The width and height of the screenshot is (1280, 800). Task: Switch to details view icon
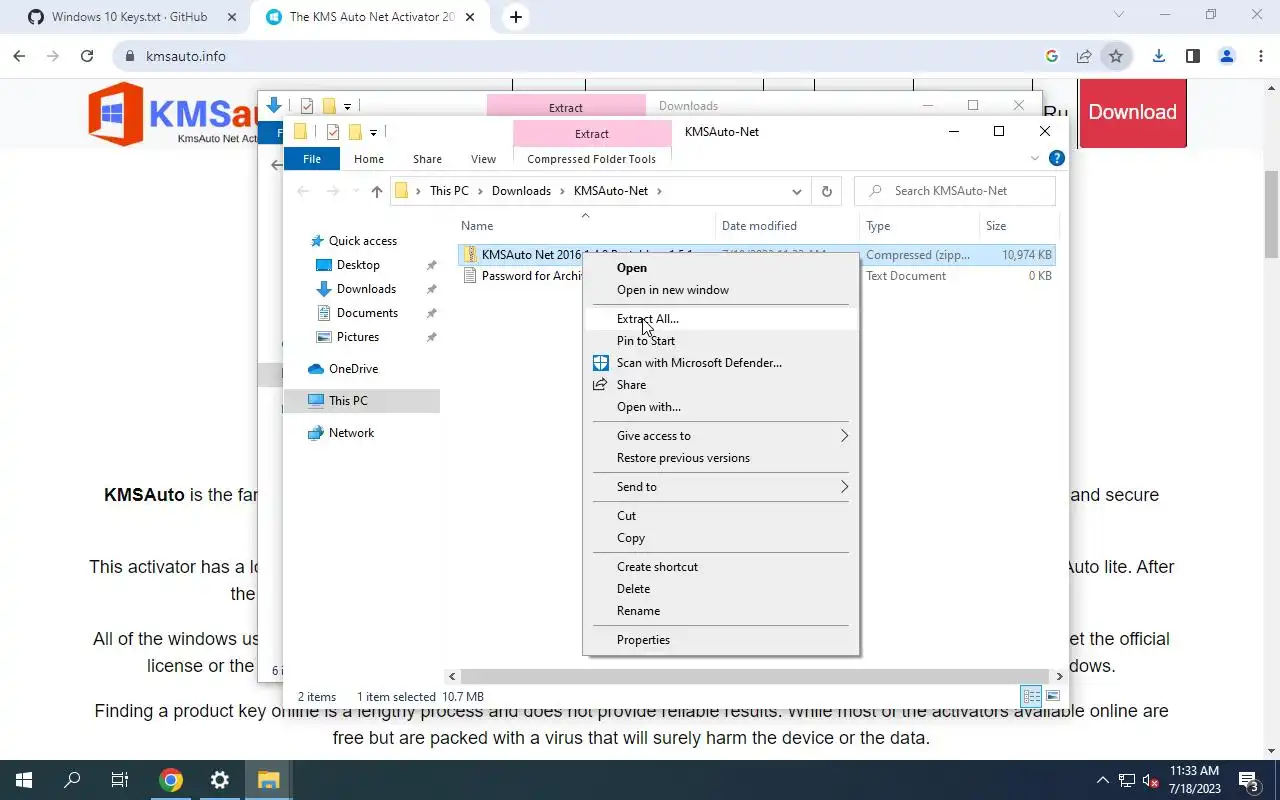1031,696
